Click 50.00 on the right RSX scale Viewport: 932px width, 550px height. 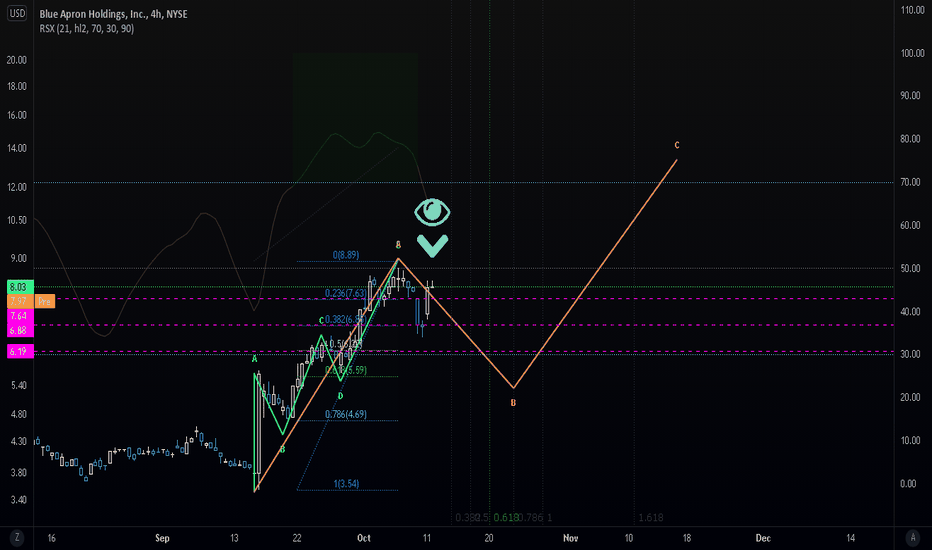coord(910,269)
